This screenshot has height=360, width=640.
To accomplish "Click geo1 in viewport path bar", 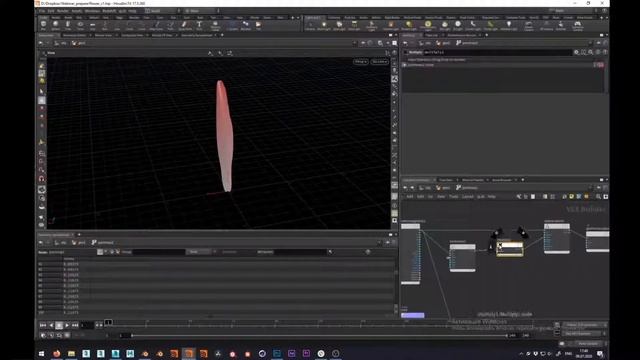I will (x=79, y=43).
